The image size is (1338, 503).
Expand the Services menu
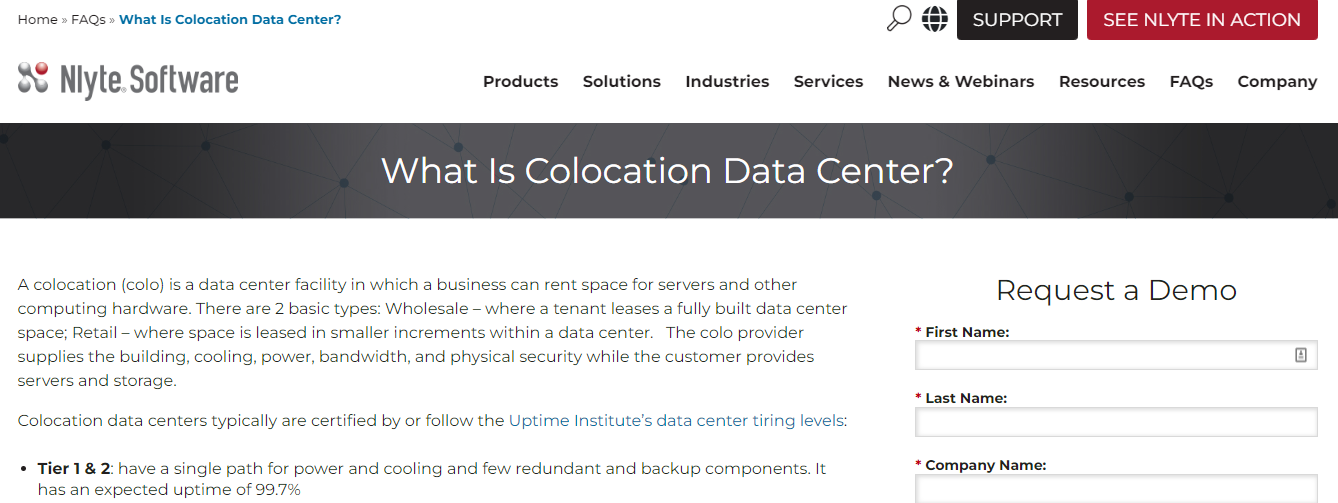click(x=828, y=82)
